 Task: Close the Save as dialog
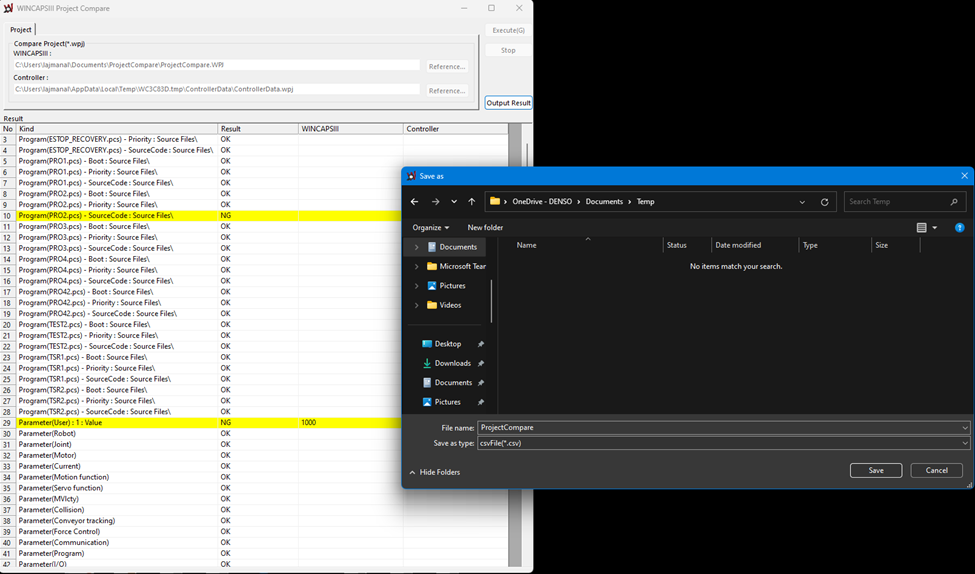click(x=964, y=176)
